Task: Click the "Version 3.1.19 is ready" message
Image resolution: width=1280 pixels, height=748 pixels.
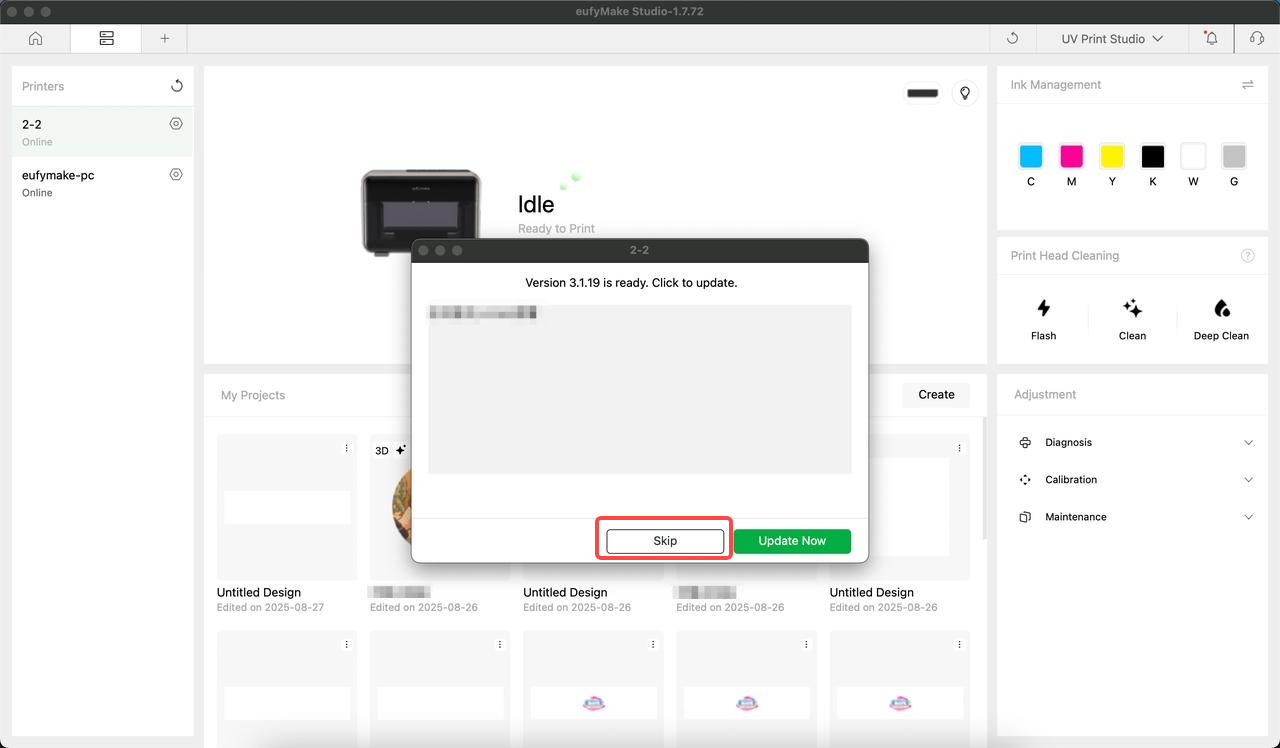Action: pos(631,283)
